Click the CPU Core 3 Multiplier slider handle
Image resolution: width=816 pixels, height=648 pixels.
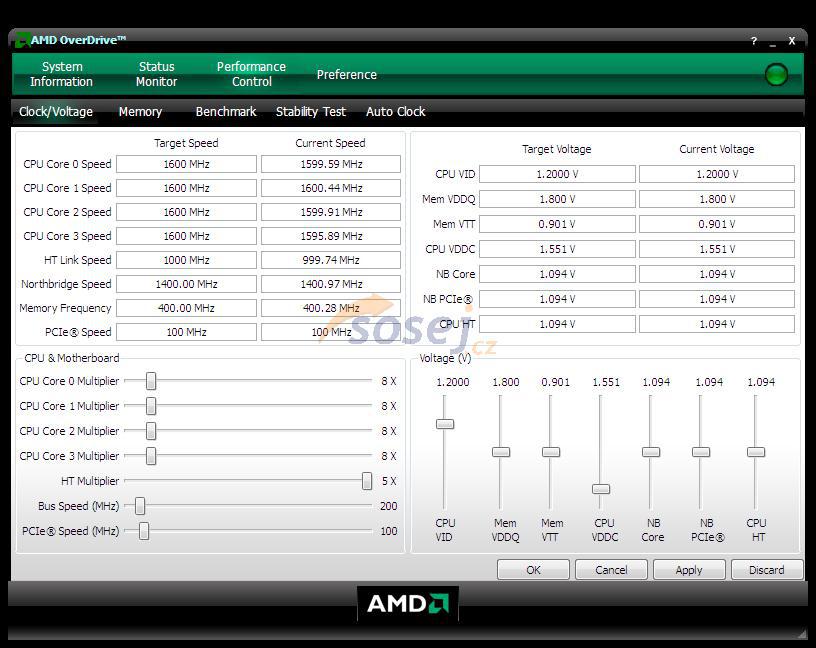pyautogui.click(x=151, y=455)
